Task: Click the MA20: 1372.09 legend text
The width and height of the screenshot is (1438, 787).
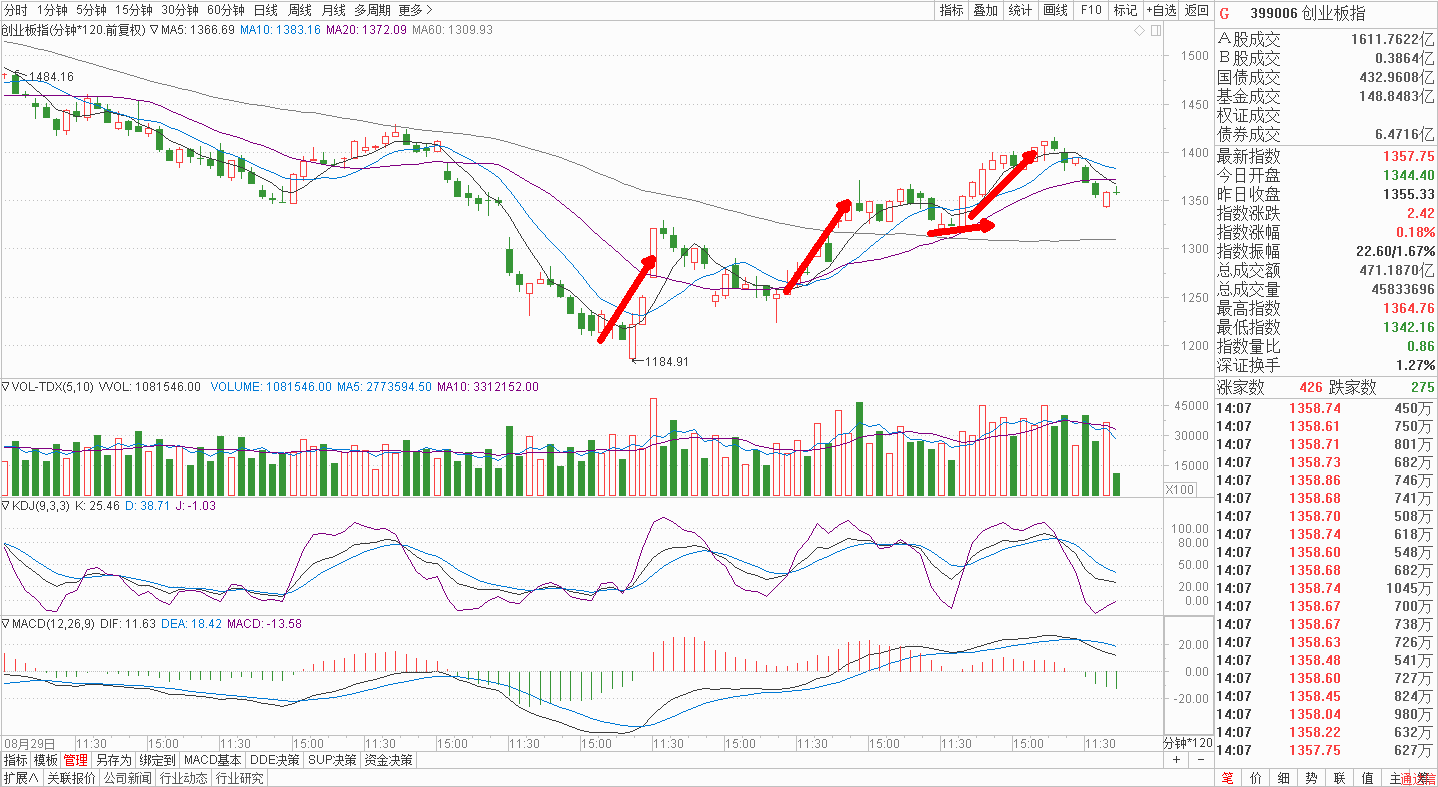Action: pyautogui.click(x=366, y=30)
